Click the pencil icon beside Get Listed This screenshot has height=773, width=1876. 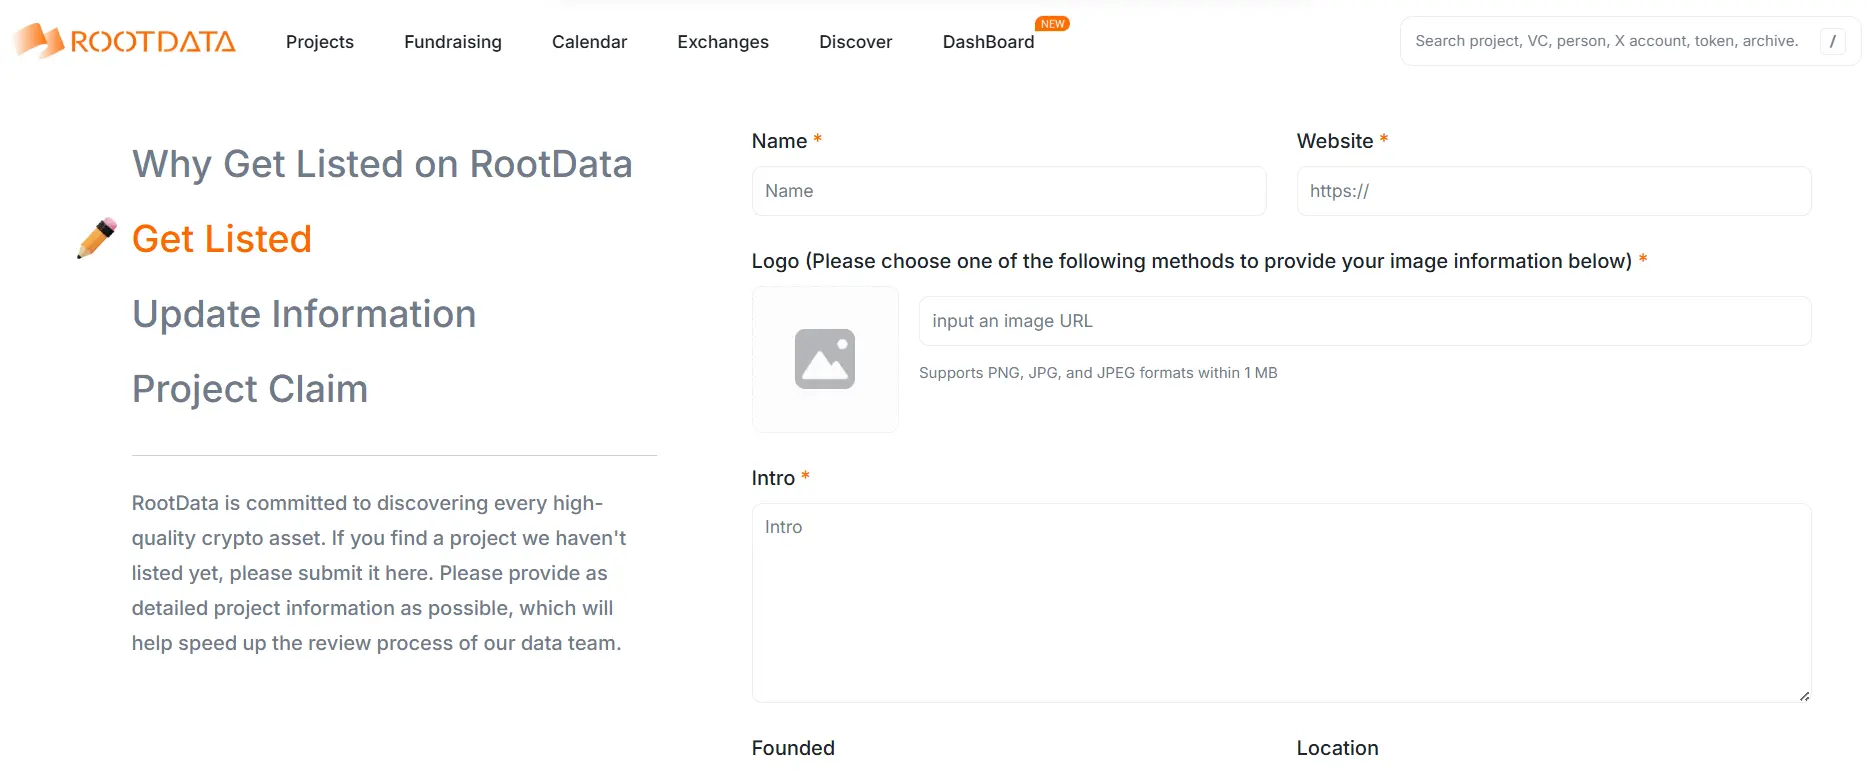click(97, 239)
